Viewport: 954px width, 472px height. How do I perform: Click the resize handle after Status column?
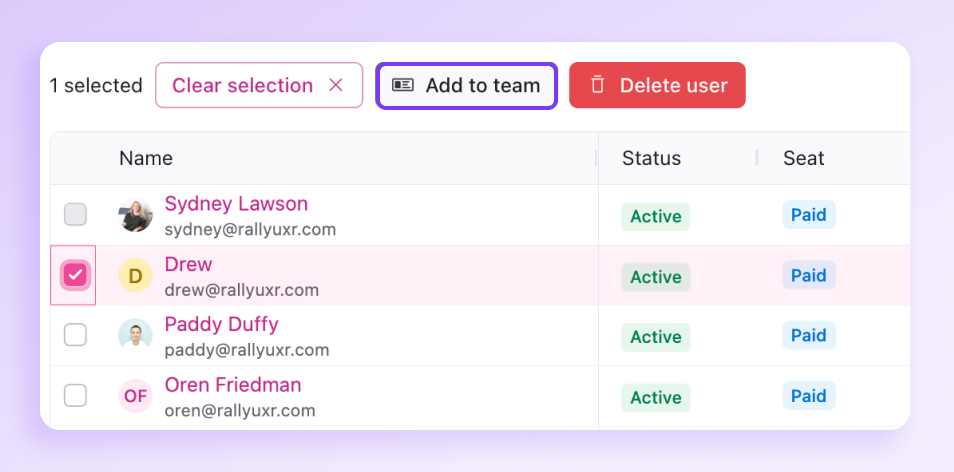pos(757,158)
